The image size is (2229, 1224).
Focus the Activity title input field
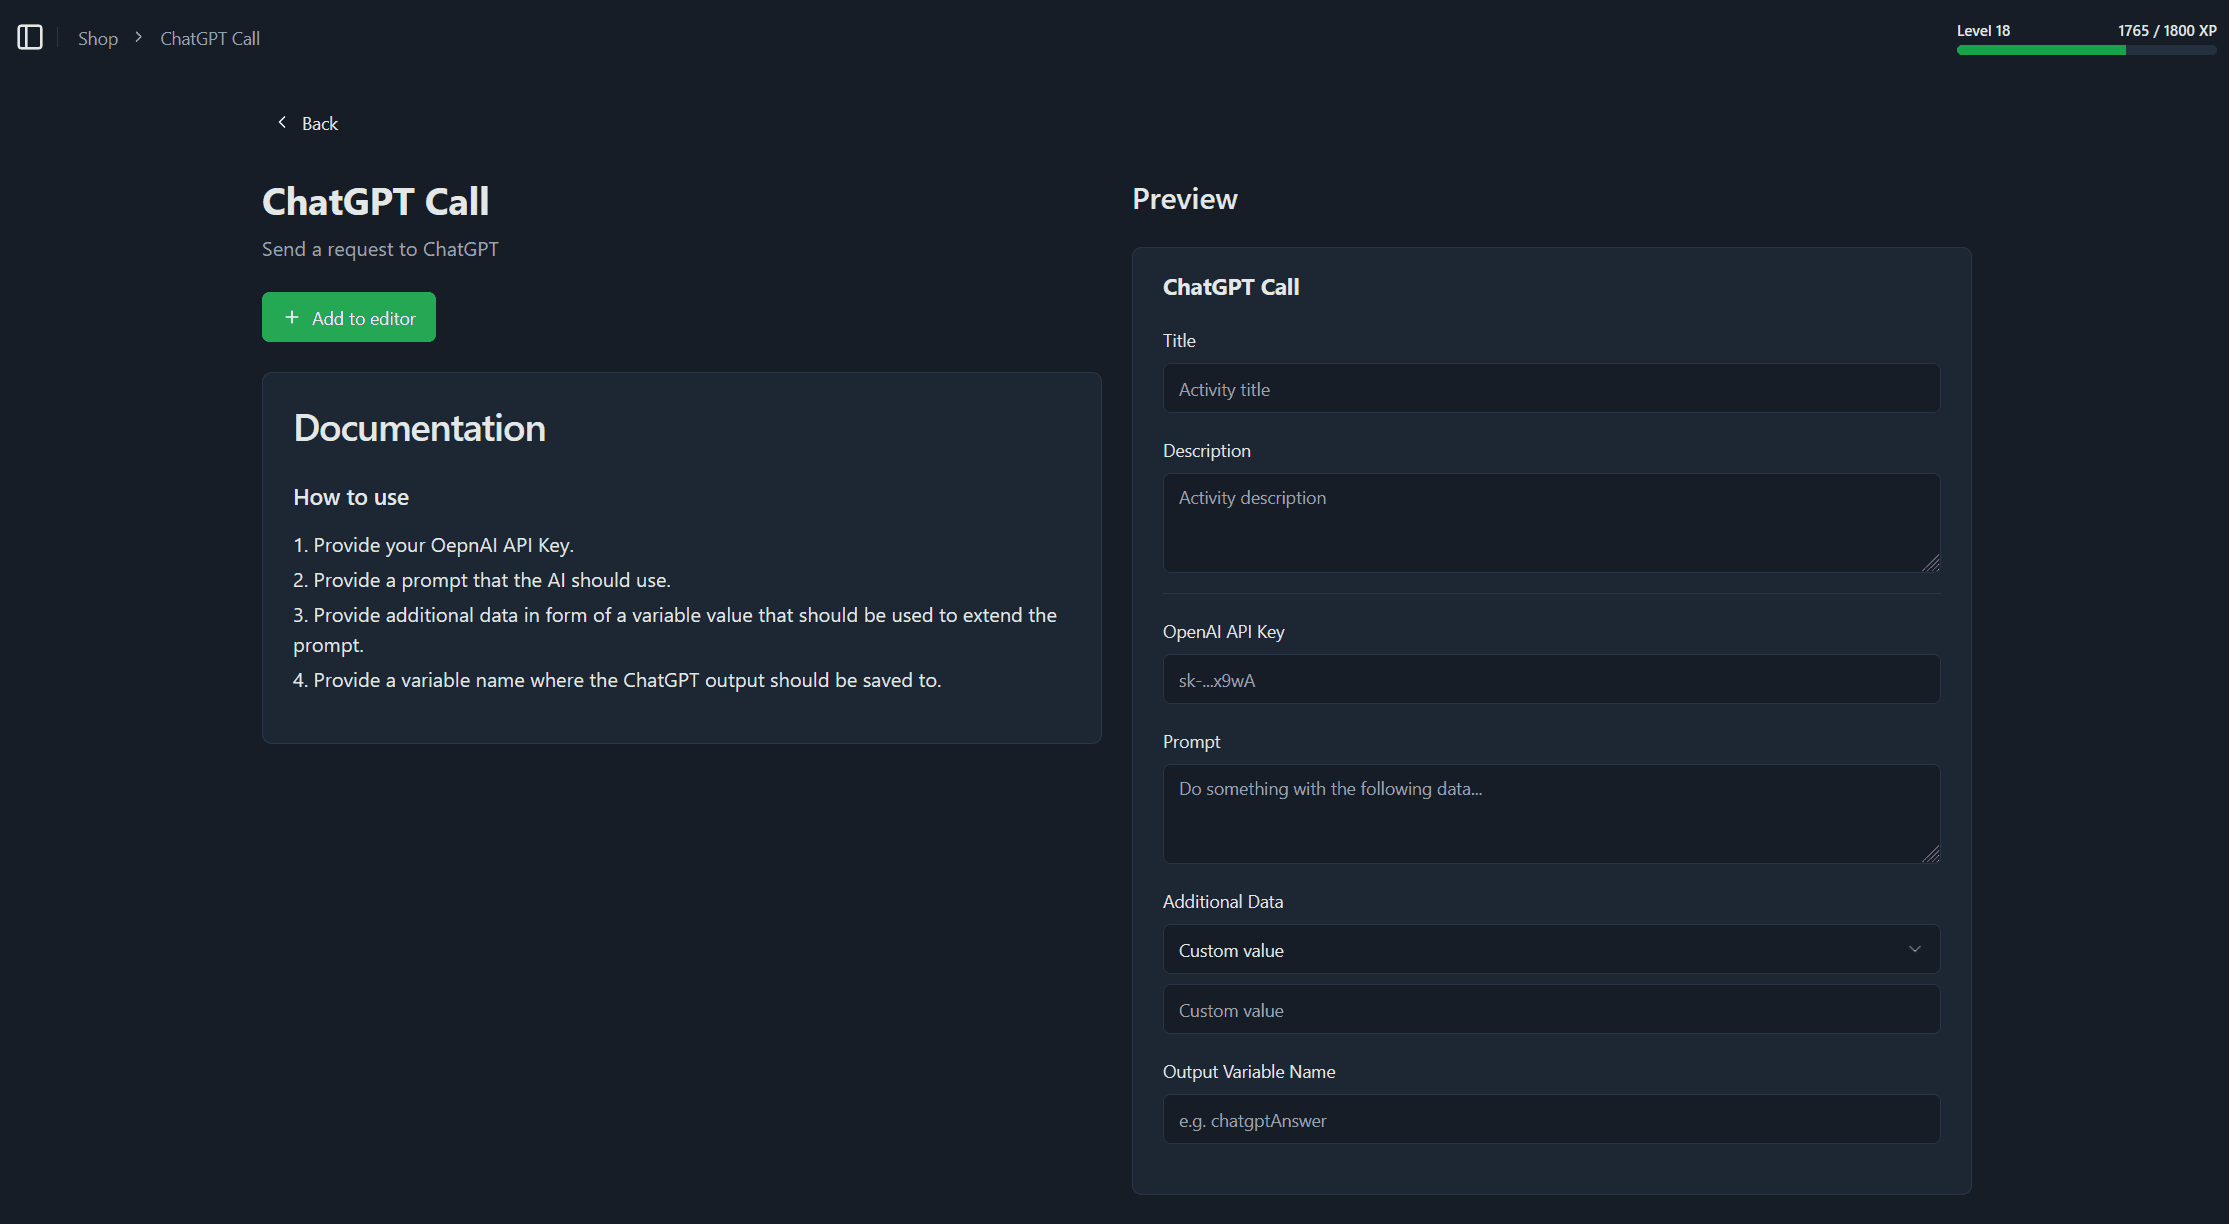(1551, 388)
